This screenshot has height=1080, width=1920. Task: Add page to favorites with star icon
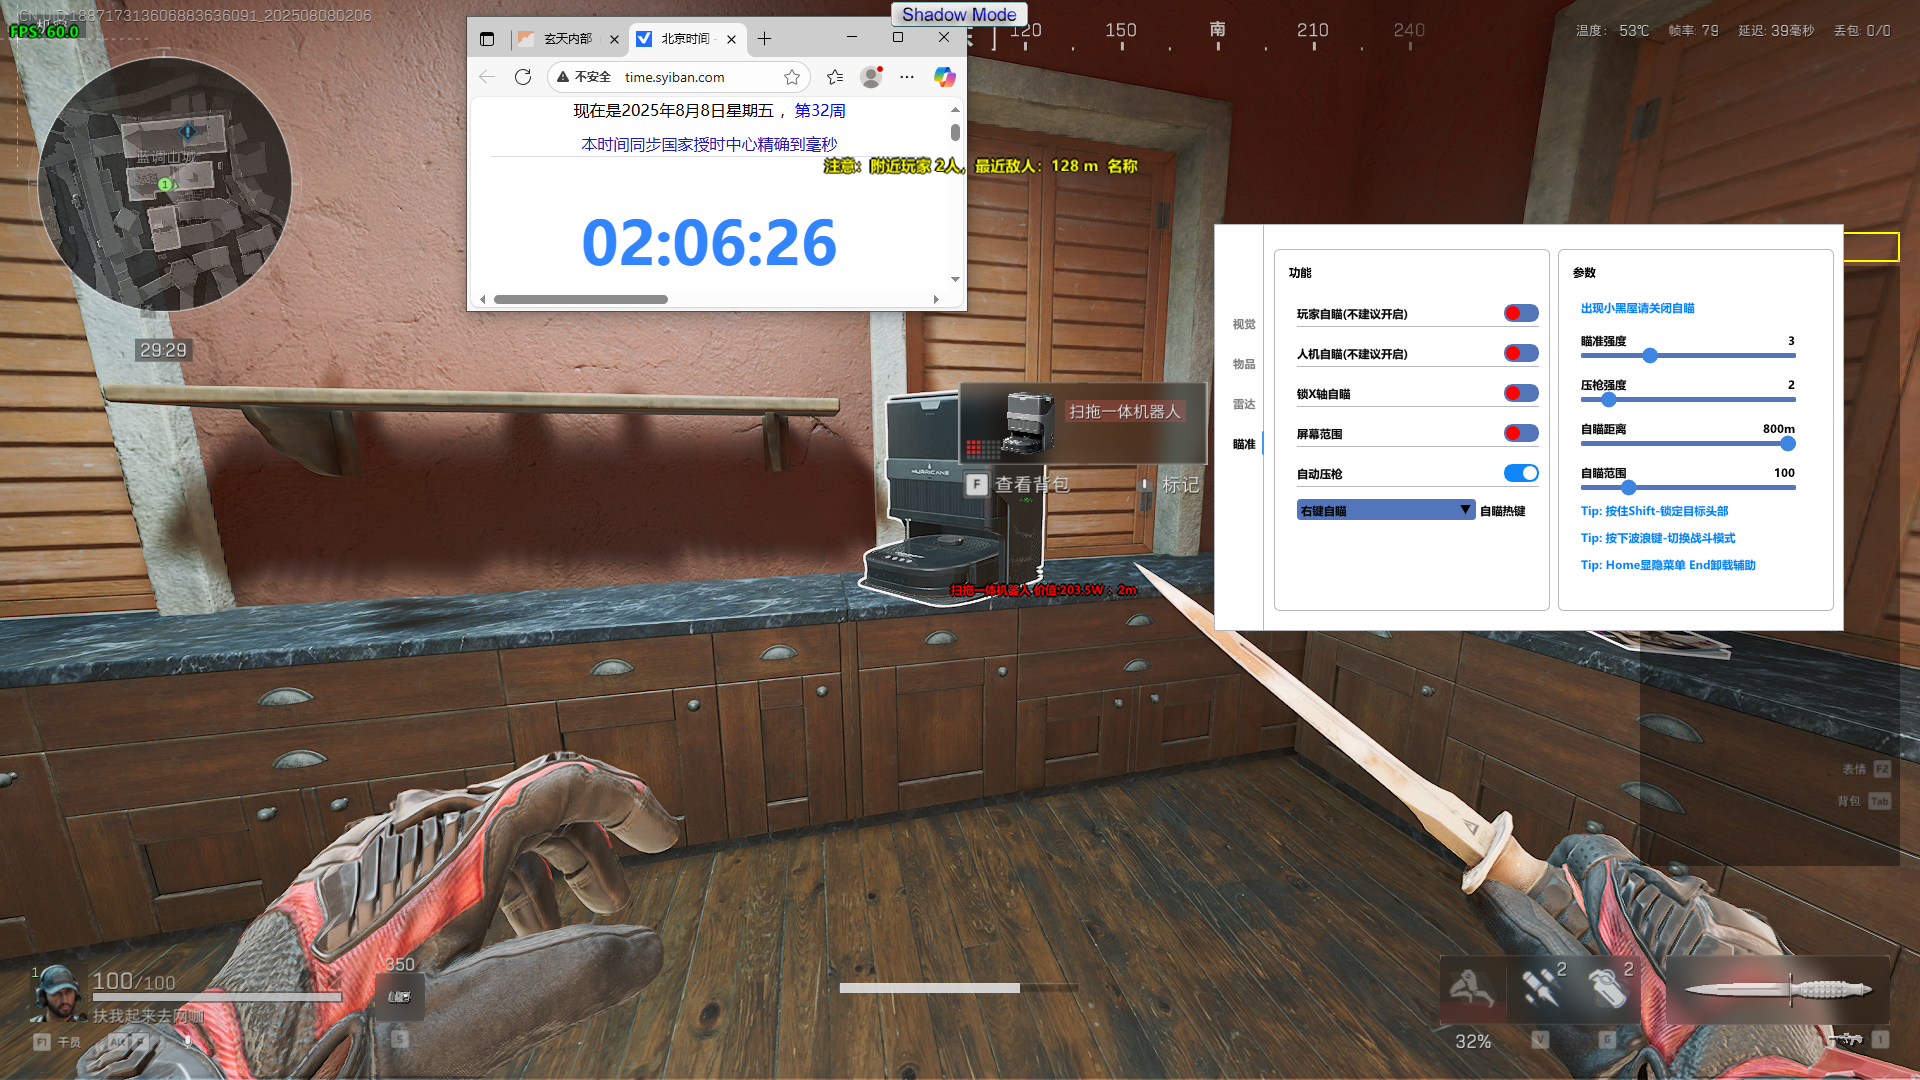[x=792, y=77]
